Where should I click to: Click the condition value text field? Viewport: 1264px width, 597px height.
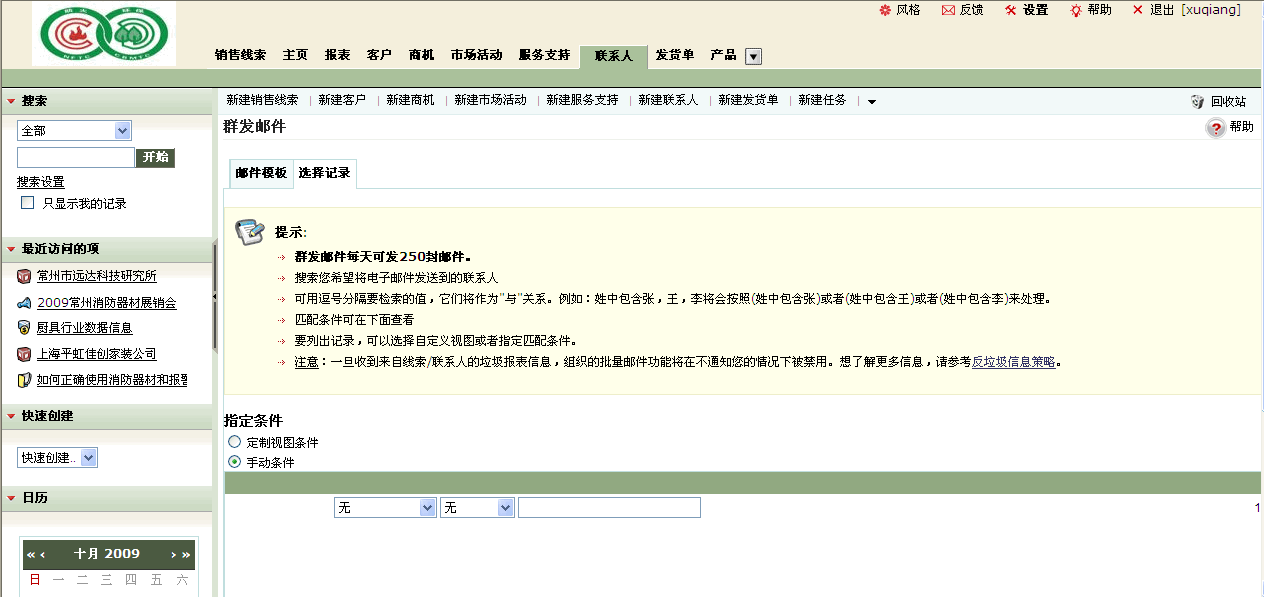point(609,508)
